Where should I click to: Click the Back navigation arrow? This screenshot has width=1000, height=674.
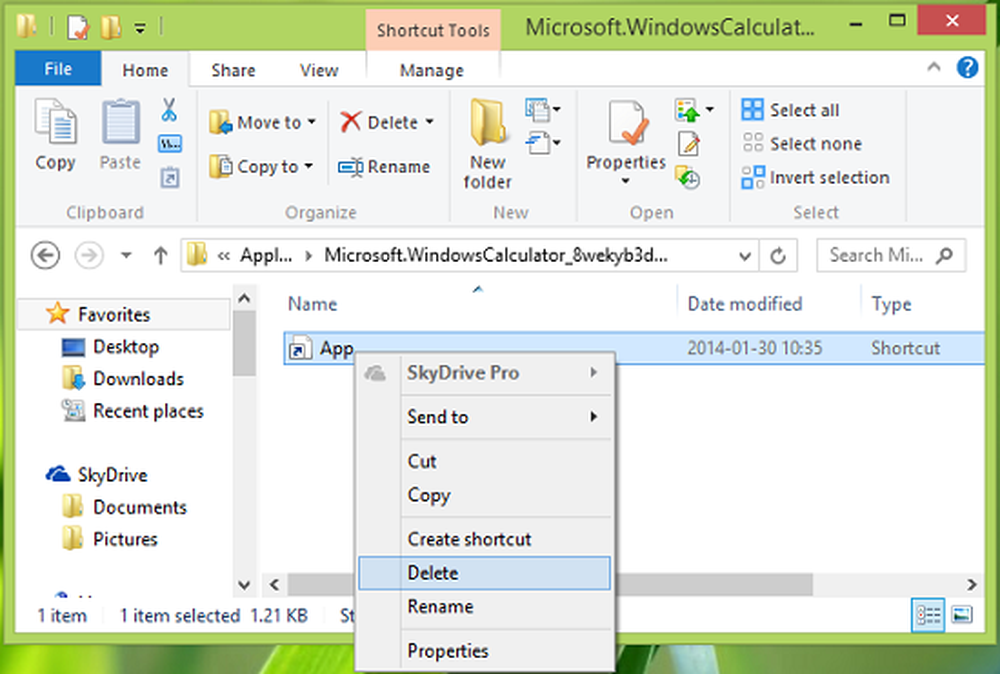(45, 256)
